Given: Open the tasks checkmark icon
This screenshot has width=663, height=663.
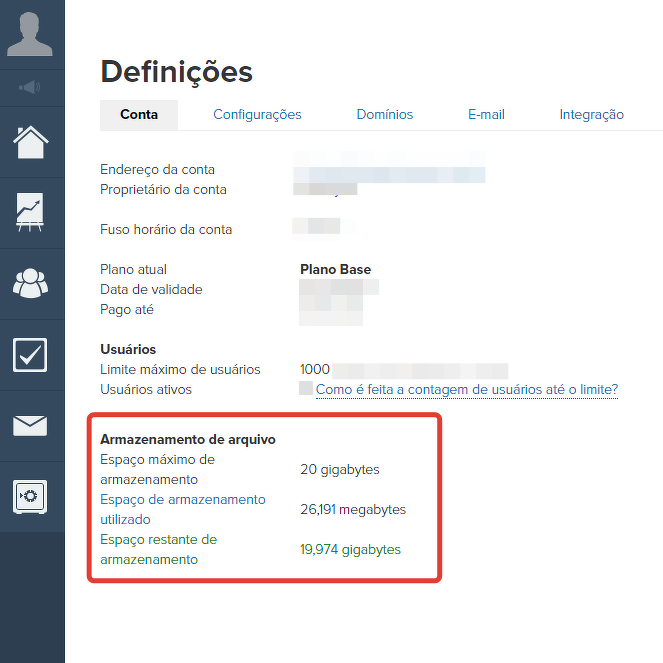Looking at the screenshot, I should pyautogui.click(x=30, y=354).
